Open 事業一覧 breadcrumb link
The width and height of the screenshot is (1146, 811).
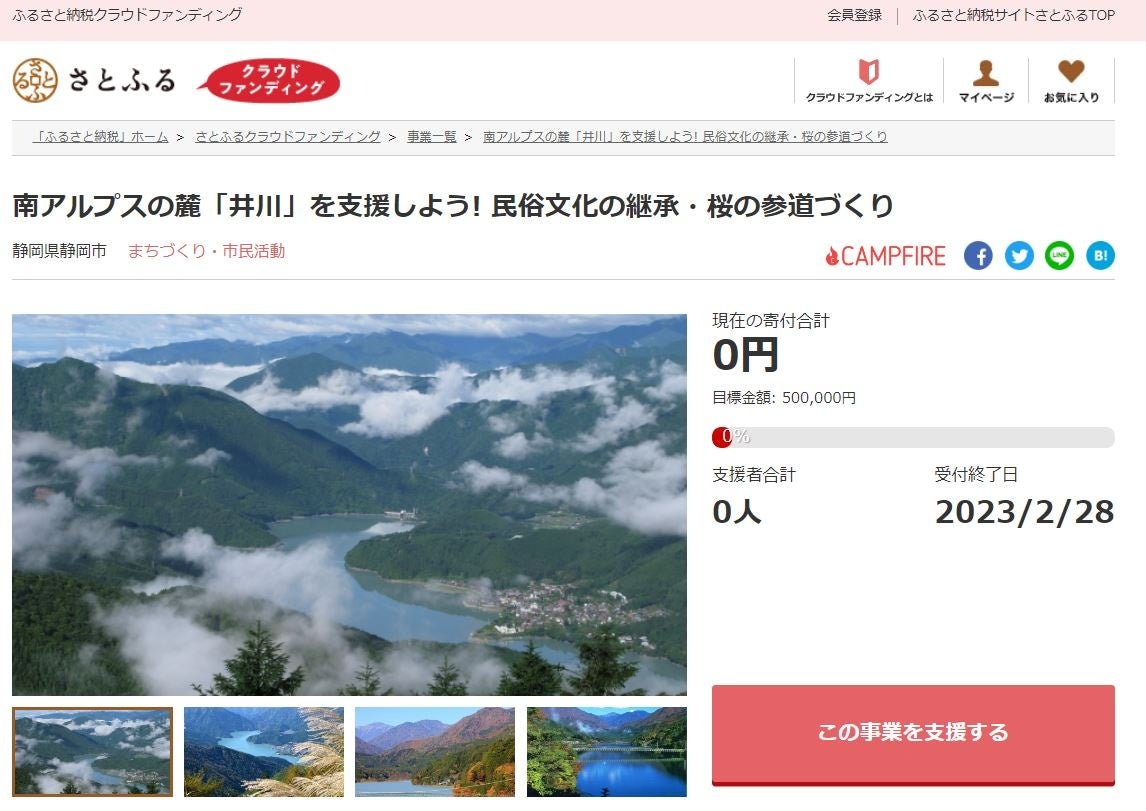[431, 137]
